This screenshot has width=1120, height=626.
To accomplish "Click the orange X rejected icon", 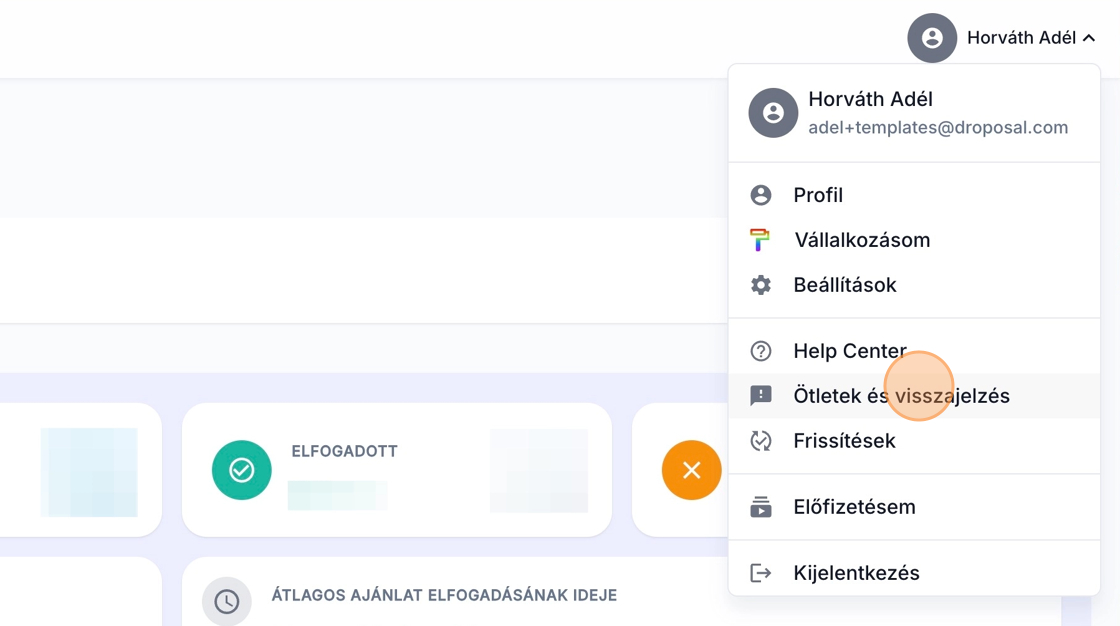I will pos(691,470).
